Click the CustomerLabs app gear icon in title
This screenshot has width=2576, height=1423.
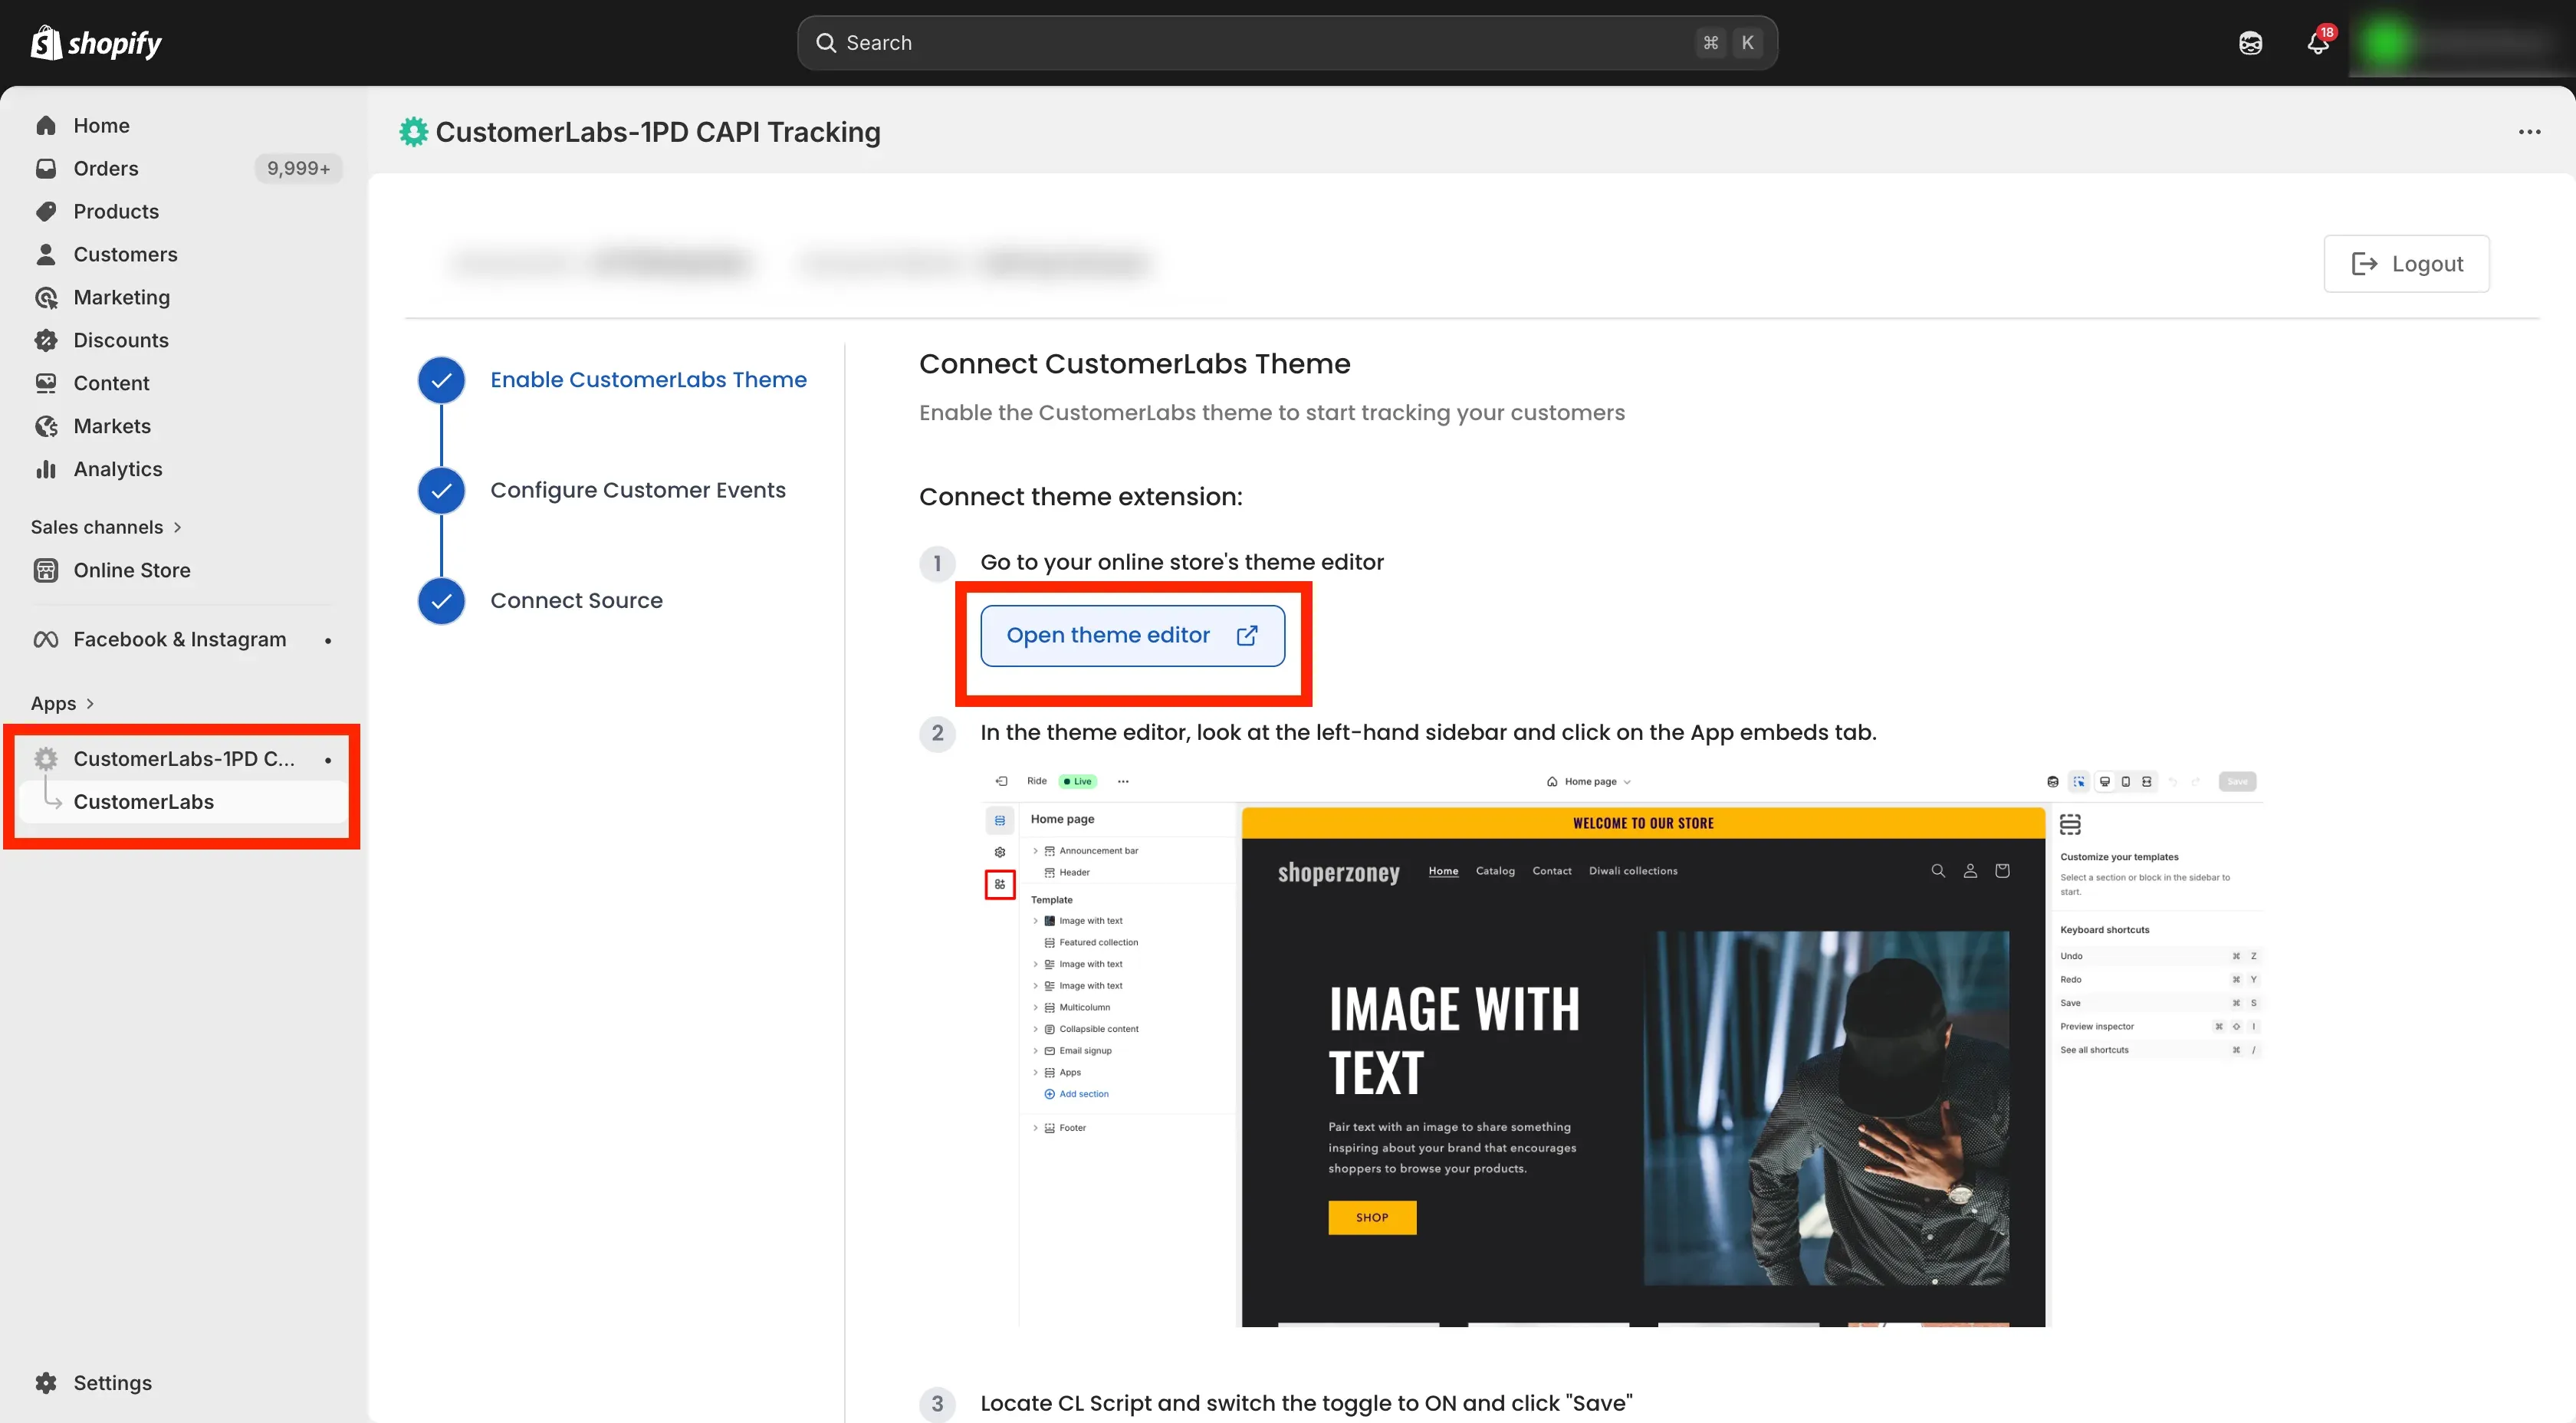click(413, 132)
